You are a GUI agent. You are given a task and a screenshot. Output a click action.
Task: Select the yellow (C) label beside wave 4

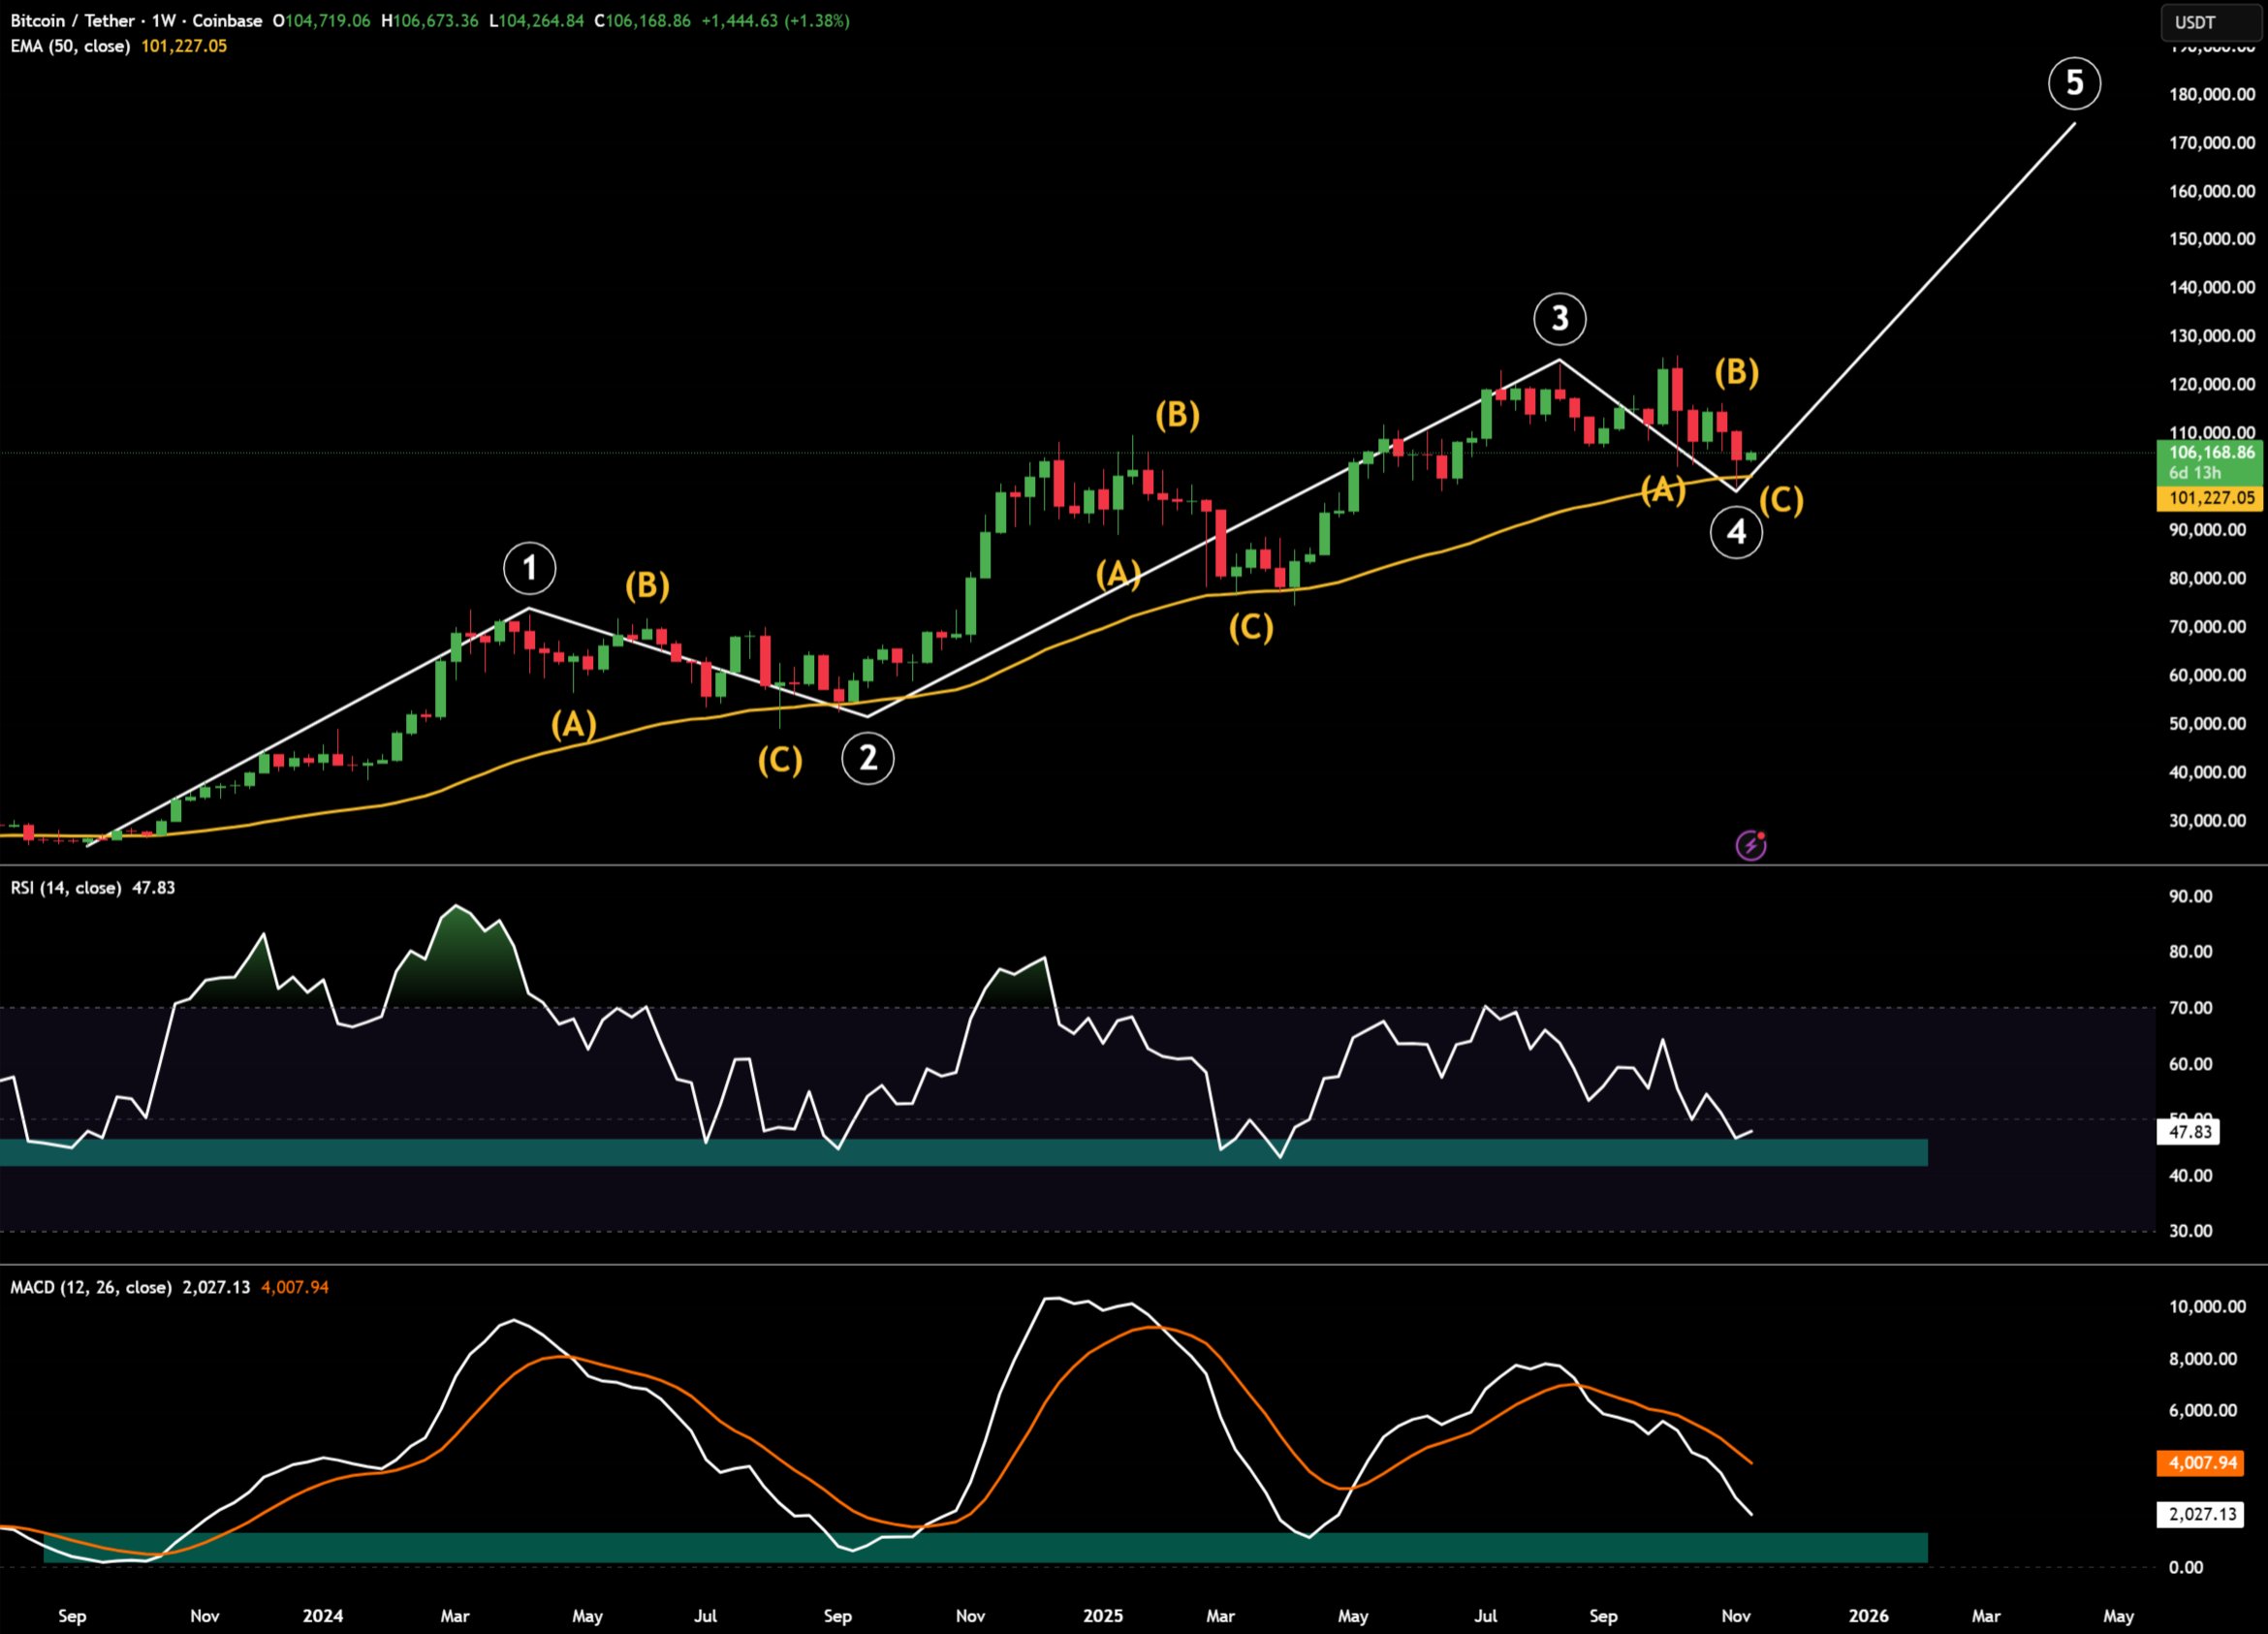(x=1781, y=500)
